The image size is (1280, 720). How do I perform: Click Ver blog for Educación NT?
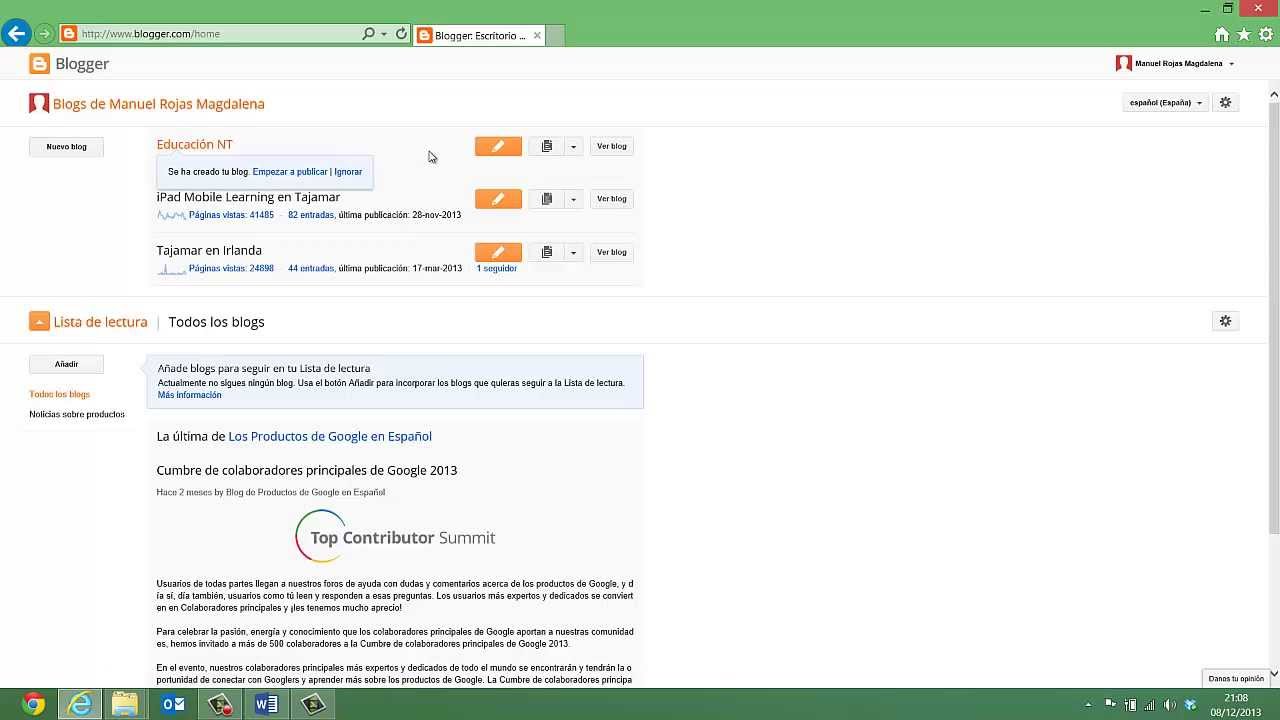(611, 147)
